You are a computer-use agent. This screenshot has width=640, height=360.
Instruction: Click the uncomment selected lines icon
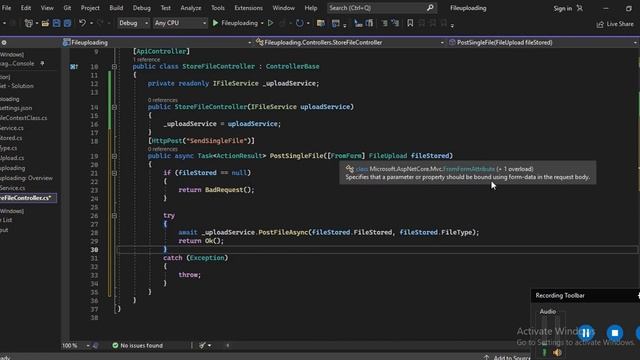click(395, 23)
